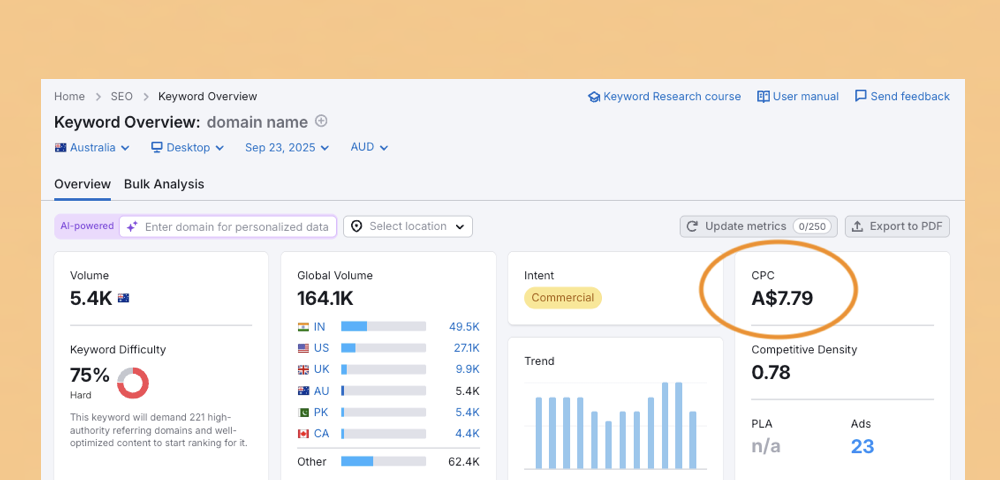Click the Export to PDF button
Screen dimensions: 1000x480
coord(897,226)
